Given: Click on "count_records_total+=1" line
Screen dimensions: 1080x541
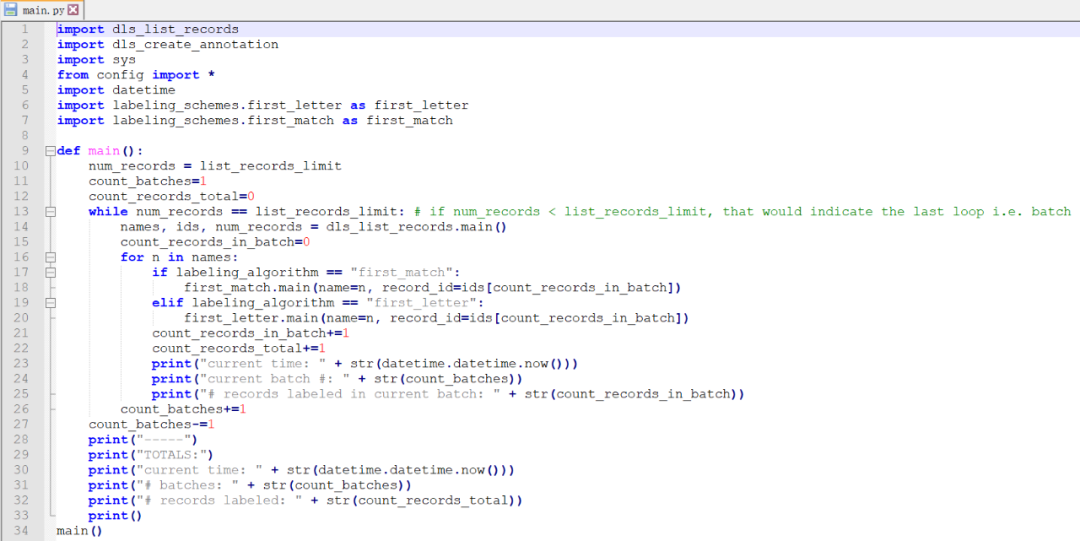Looking at the screenshot, I should click(x=239, y=348).
